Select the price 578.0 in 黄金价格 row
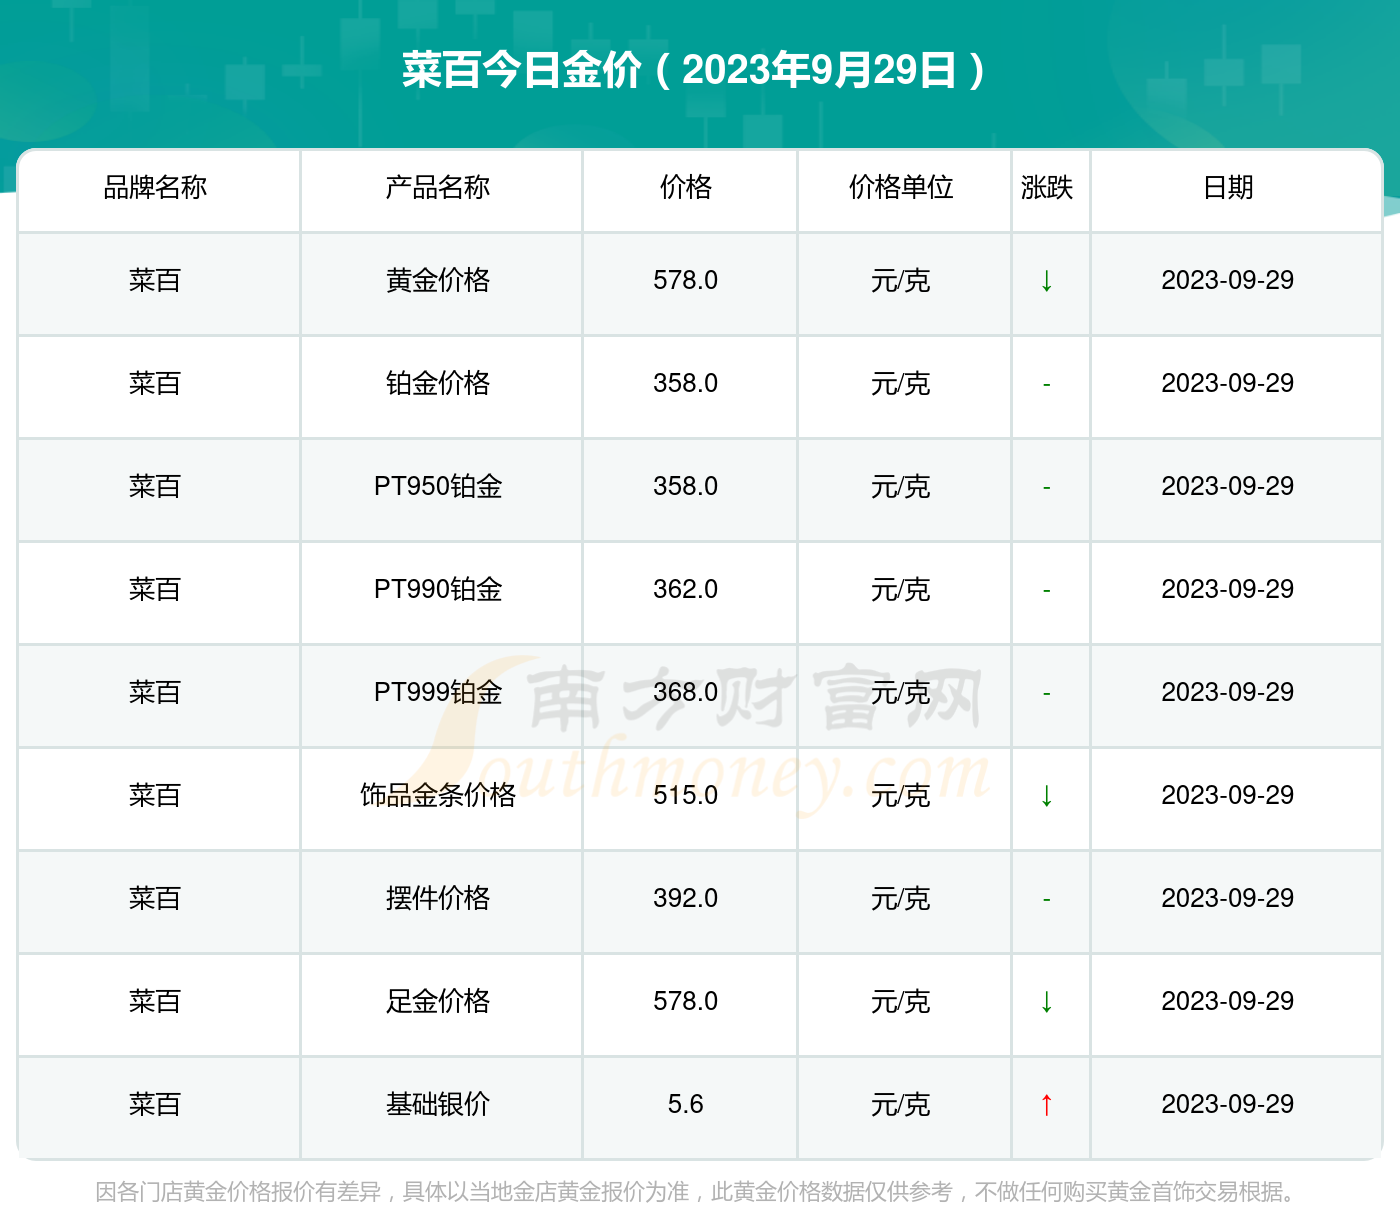This screenshot has height=1207, width=1400. pos(686,281)
